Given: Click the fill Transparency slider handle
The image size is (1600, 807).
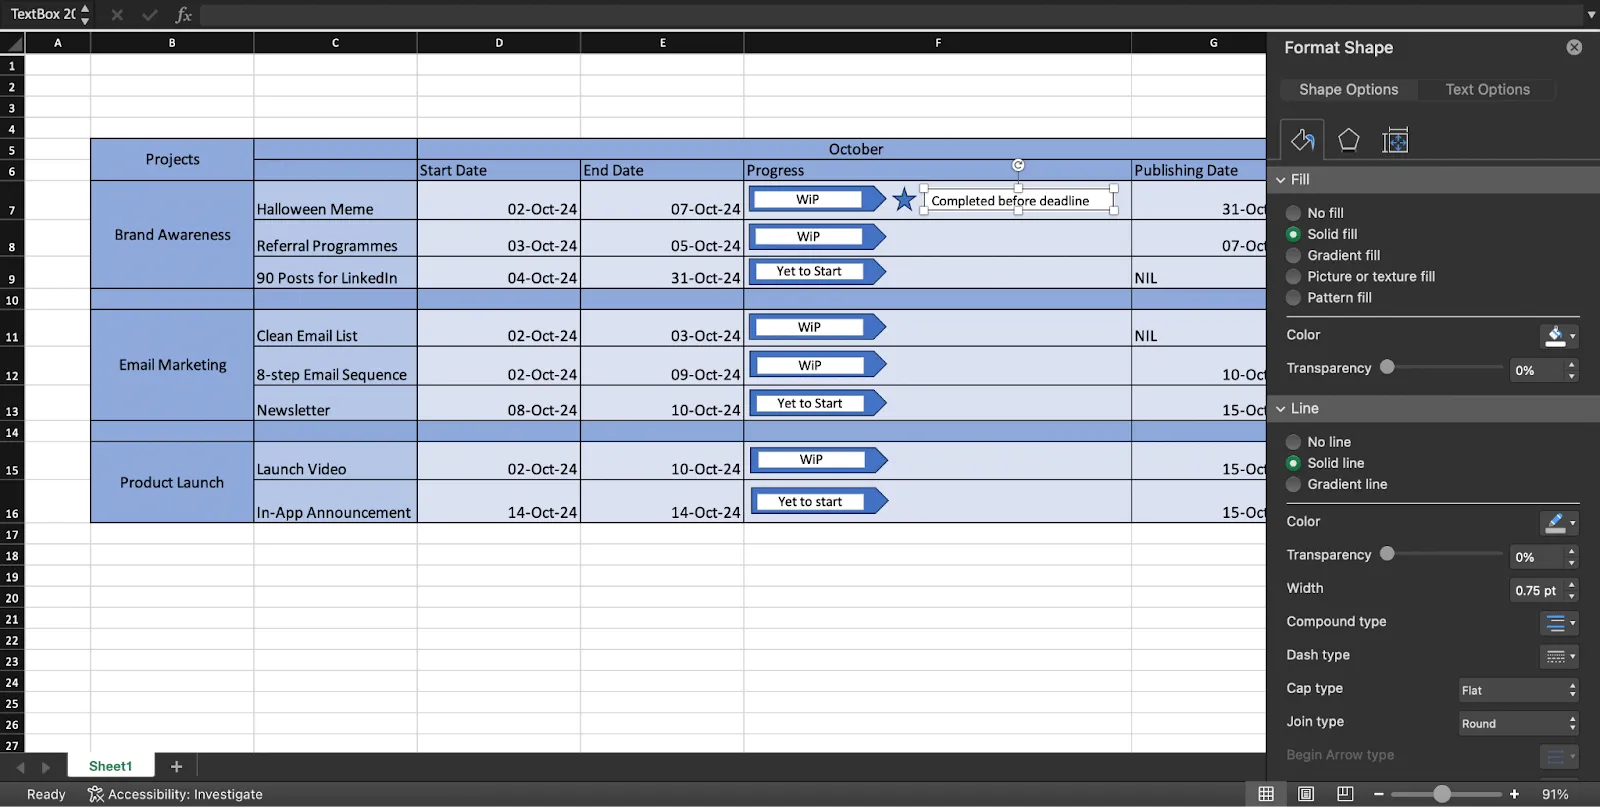Looking at the screenshot, I should pyautogui.click(x=1387, y=367).
